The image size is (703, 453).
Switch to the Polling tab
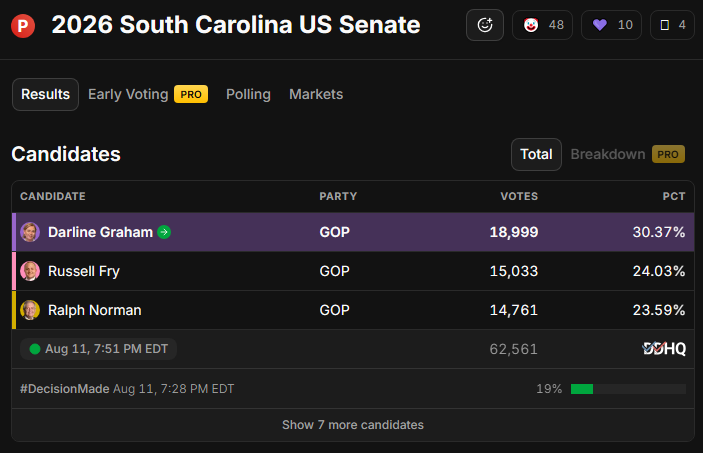coord(248,94)
